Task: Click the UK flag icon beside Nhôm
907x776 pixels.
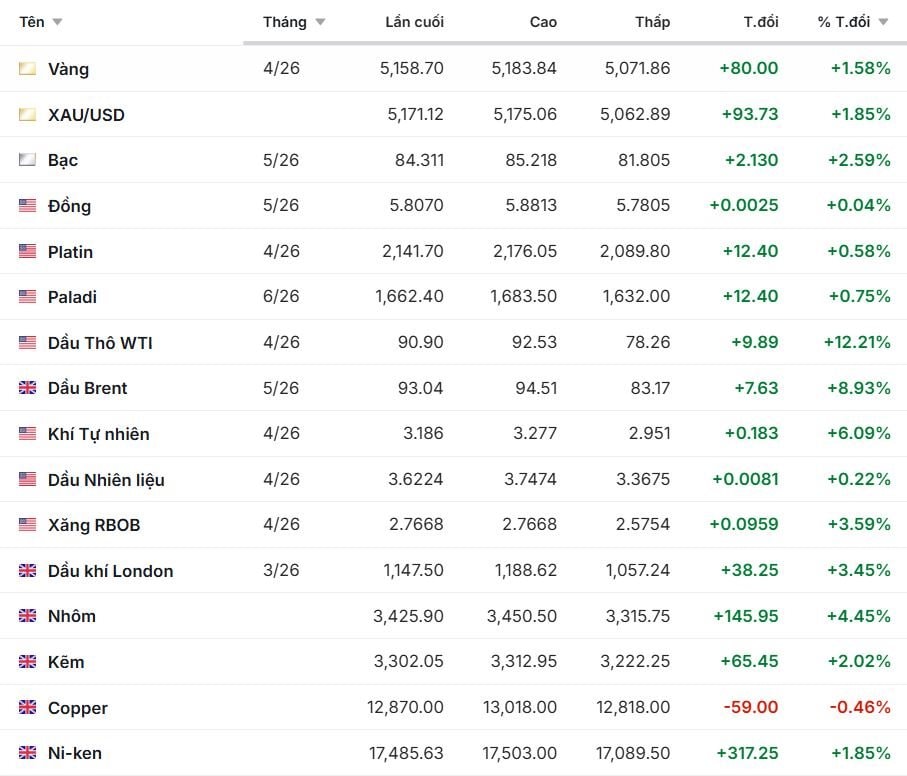Action: (x=27, y=616)
